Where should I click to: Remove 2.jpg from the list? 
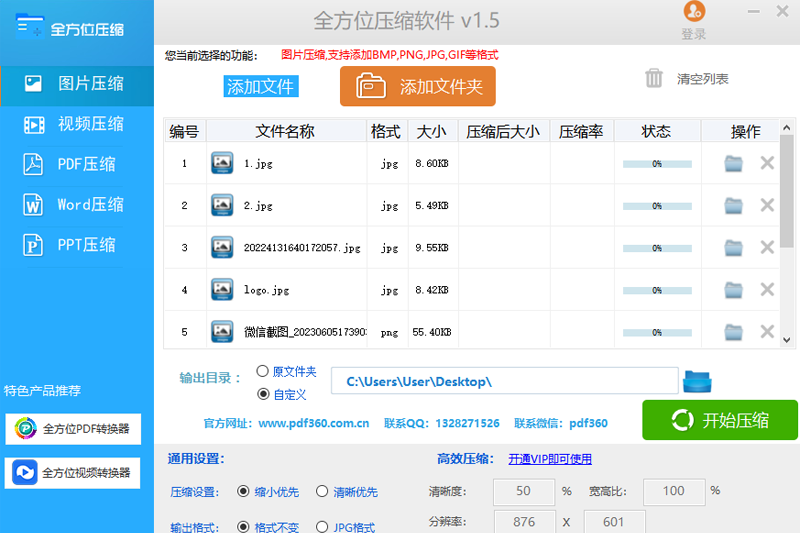pyautogui.click(x=767, y=205)
